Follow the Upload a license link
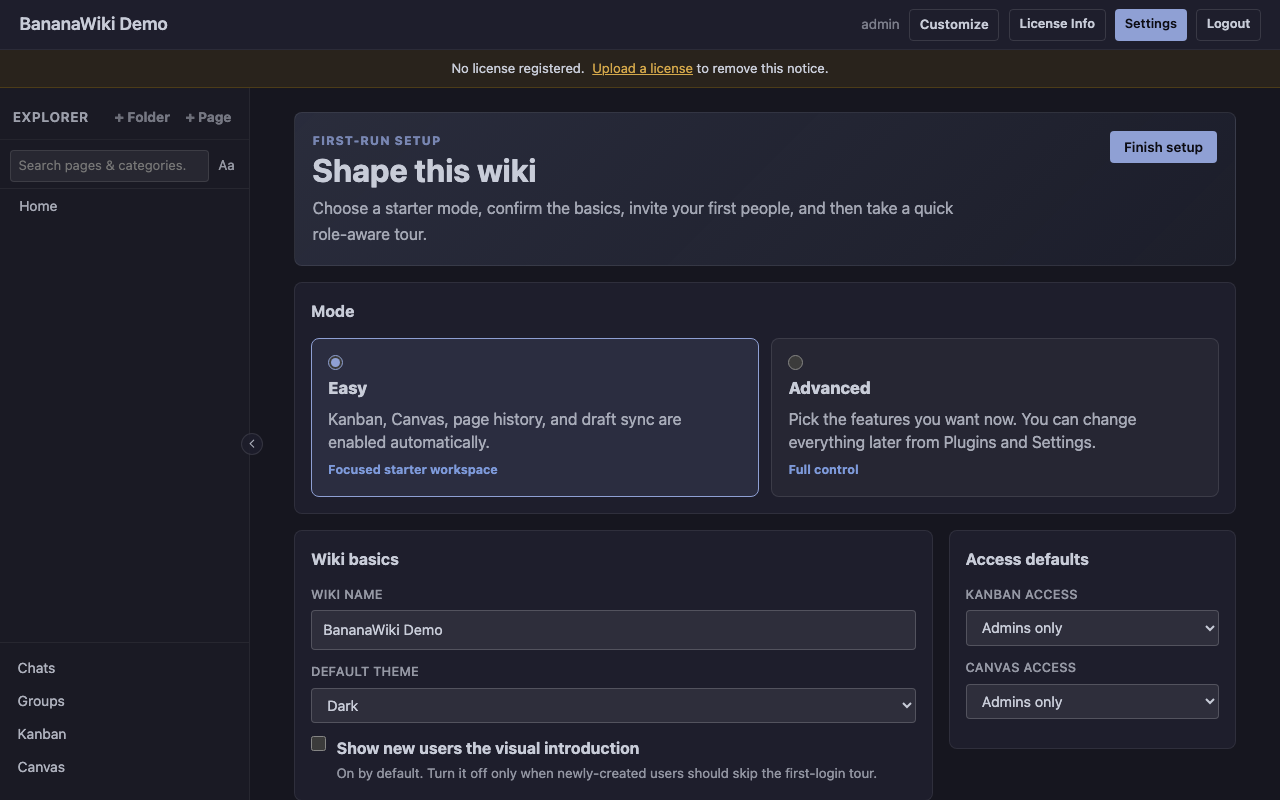 (x=642, y=69)
